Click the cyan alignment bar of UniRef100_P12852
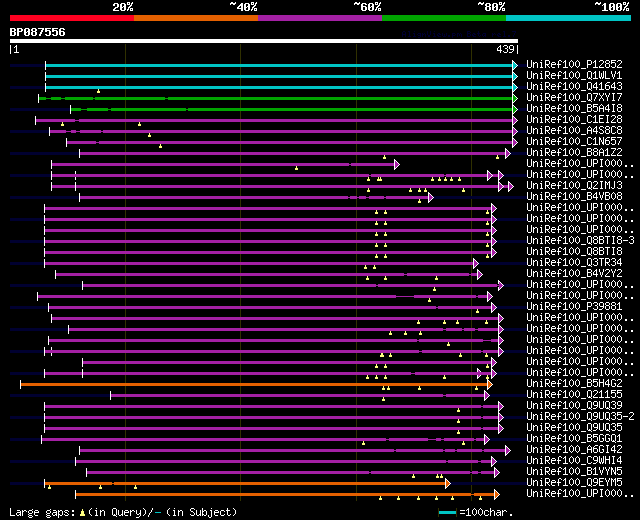640x520 pixels. (x=279, y=65)
